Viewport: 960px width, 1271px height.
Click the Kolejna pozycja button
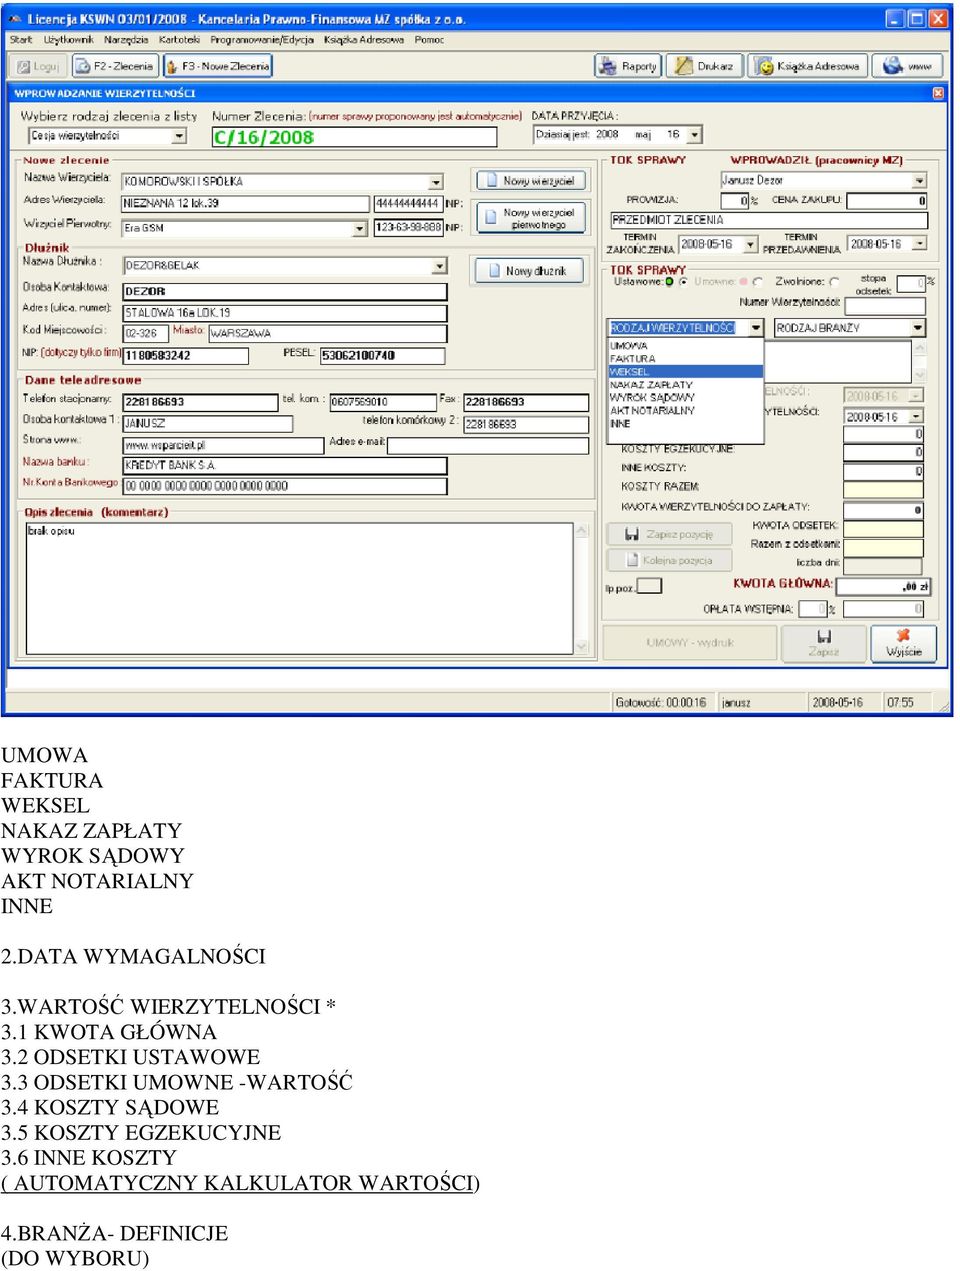[x=669, y=560]
